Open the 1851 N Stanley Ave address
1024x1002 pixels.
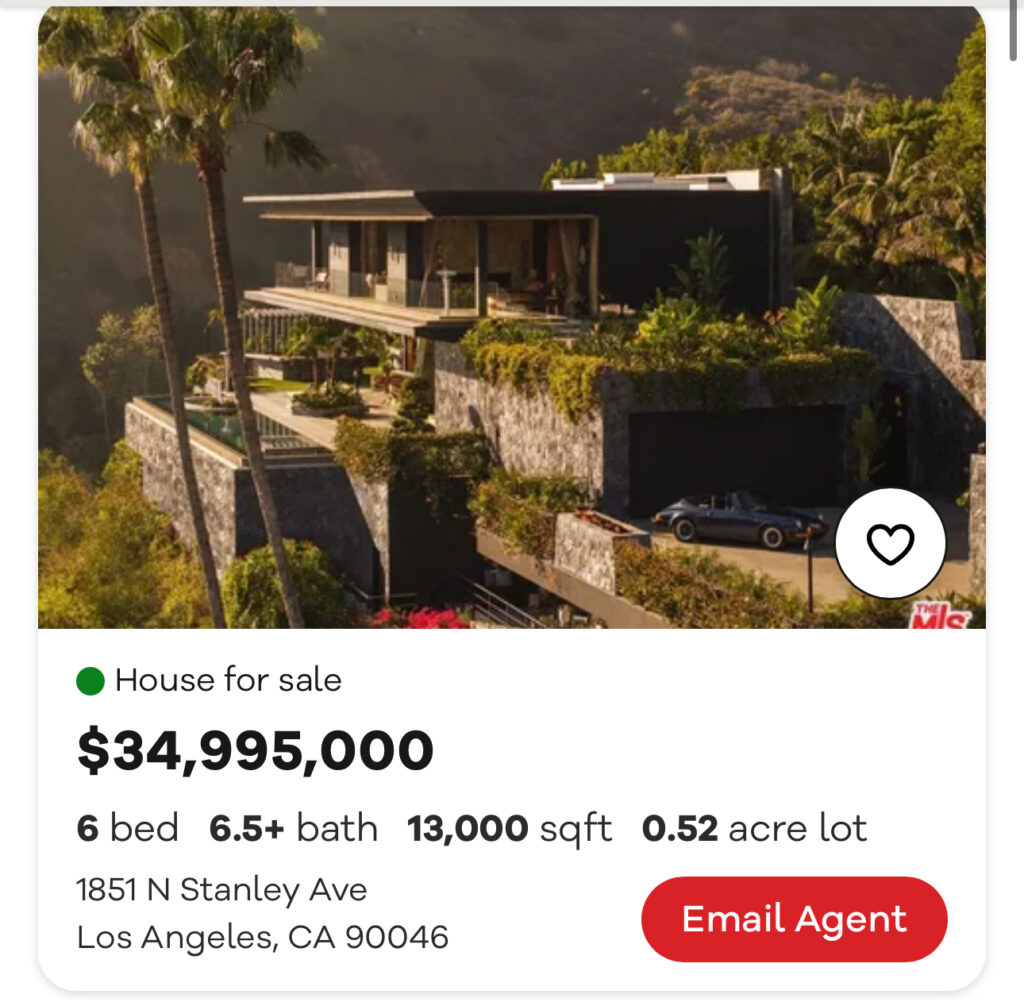(x=222, y=890)
